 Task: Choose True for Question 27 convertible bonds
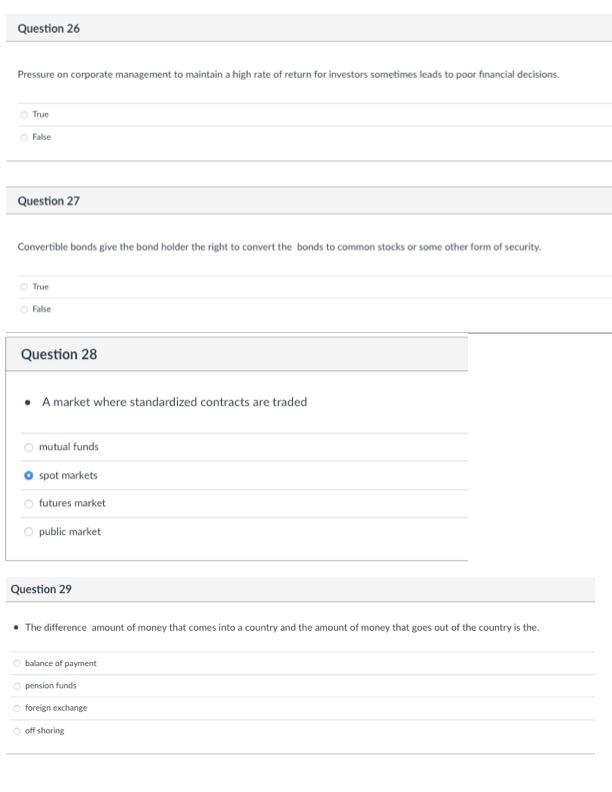(x=24, y=287)
